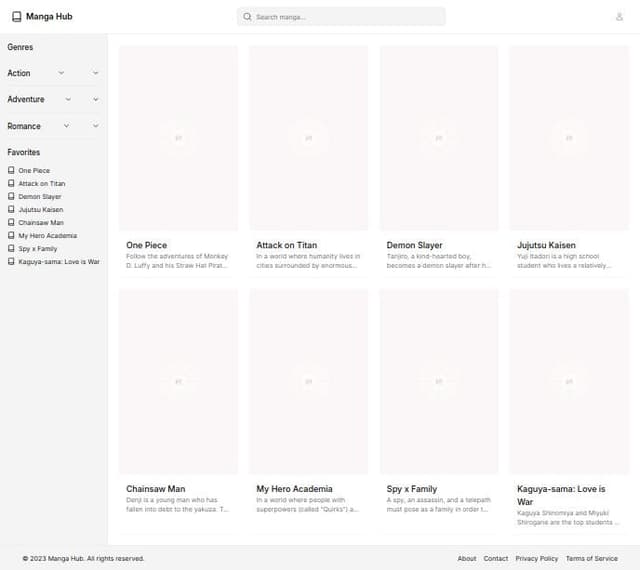Click the chevron next to Romance label
The width and height of the screenshot is (640, 570).
pyautogui.click(x=66, y=126)
